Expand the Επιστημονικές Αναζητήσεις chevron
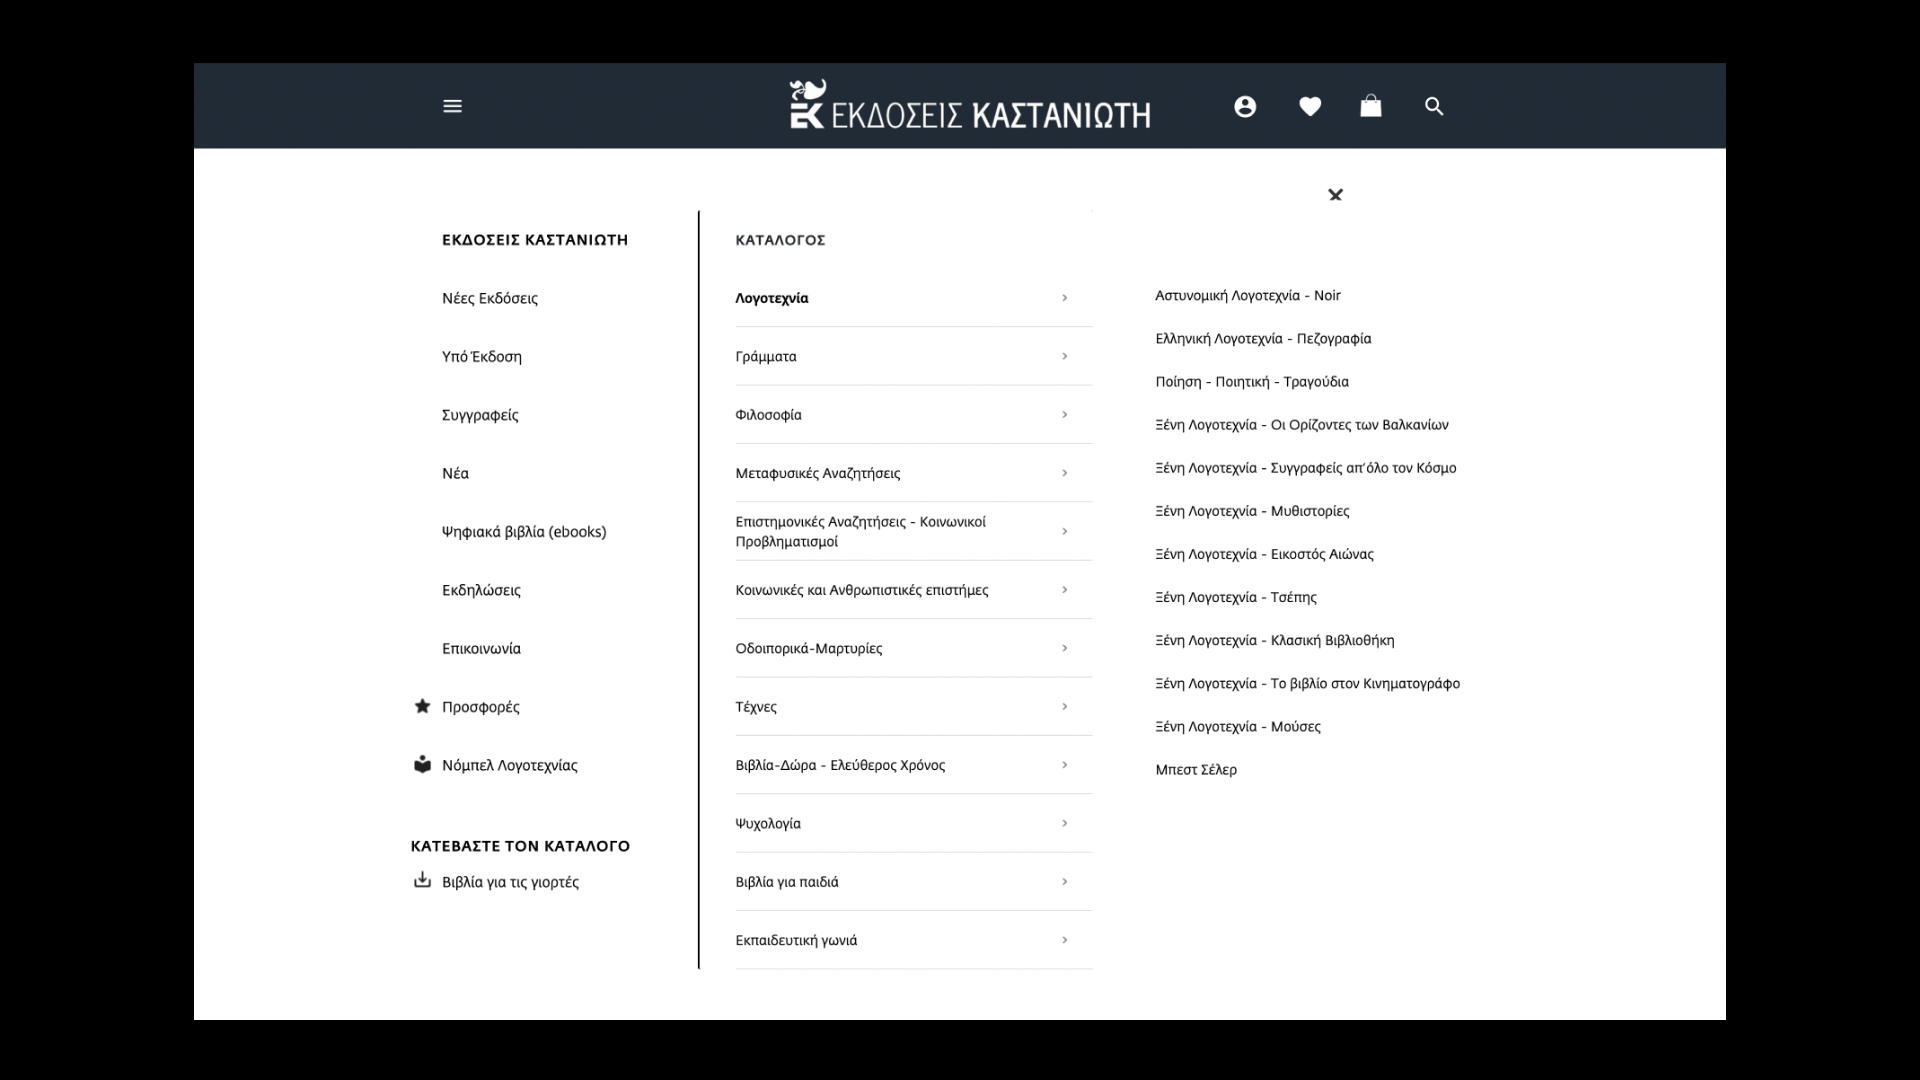 click(x=1064, y=531)
